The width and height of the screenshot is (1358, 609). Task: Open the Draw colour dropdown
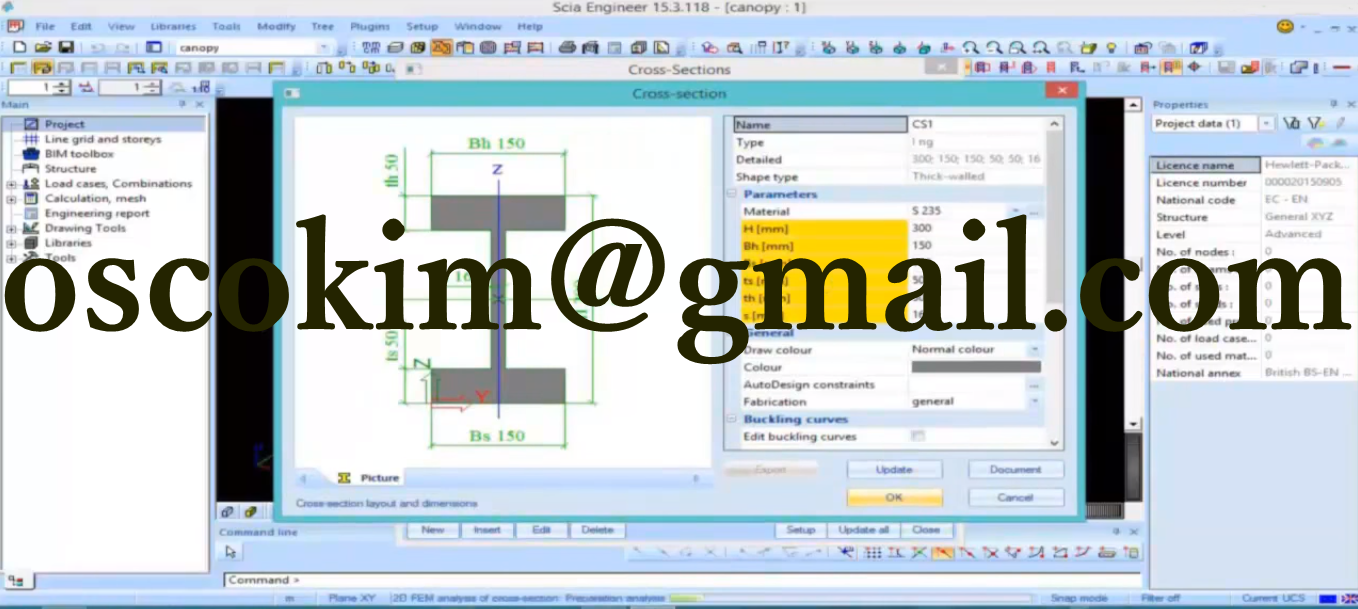coord(1034,350)
